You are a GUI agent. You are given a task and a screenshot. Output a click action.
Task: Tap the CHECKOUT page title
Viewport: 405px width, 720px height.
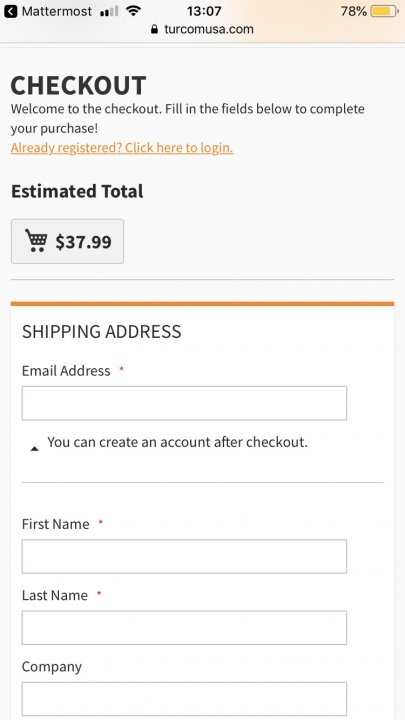click(x=78, y=85)
